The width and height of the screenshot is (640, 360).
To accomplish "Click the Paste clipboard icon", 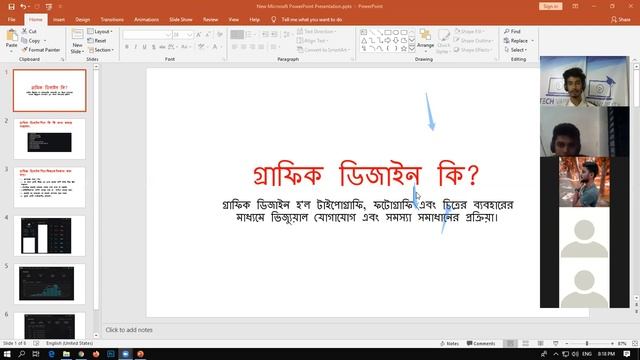I will point(11,36).
